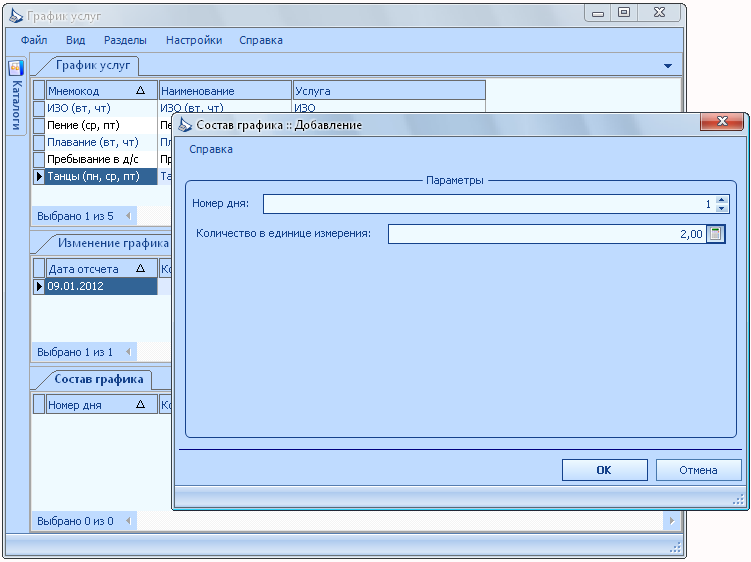Increase Номер дня with the up spinner arrow
Image resolution: width=751 pixels, height=562 pixels.
click(722, 199)
